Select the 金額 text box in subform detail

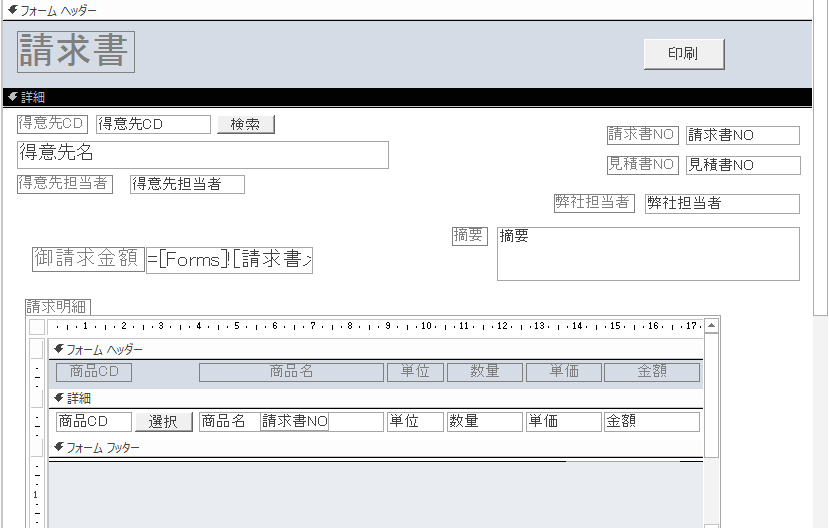click(651, 422)
